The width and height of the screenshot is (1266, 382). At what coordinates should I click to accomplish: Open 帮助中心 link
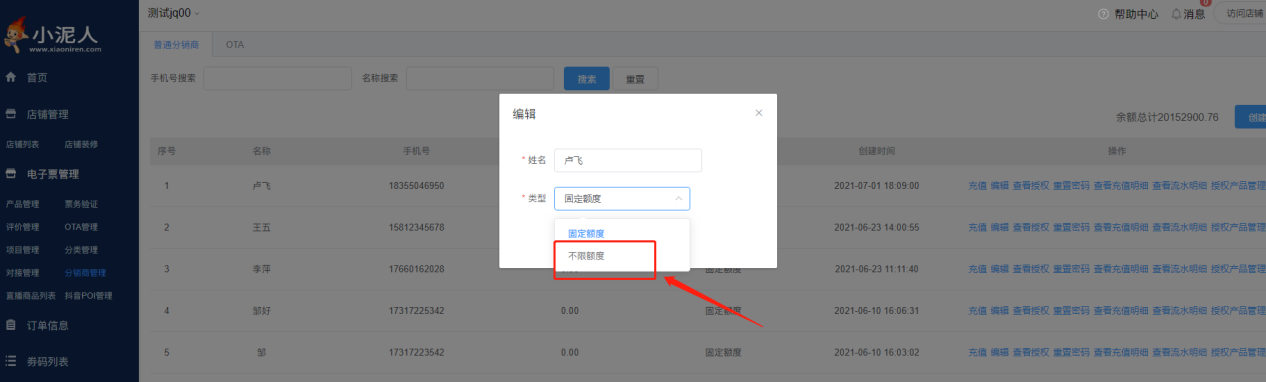[1135, 14]
